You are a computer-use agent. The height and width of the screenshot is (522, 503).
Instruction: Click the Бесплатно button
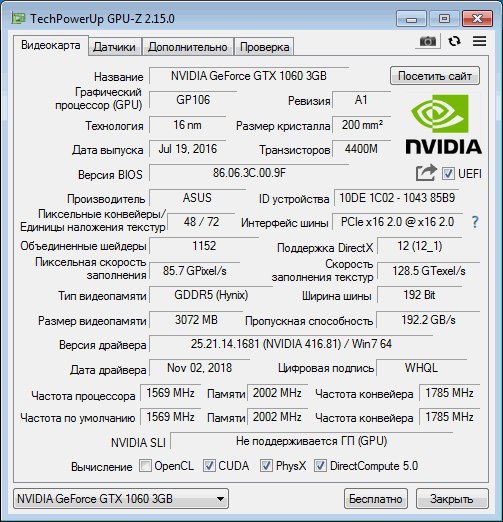376,499
